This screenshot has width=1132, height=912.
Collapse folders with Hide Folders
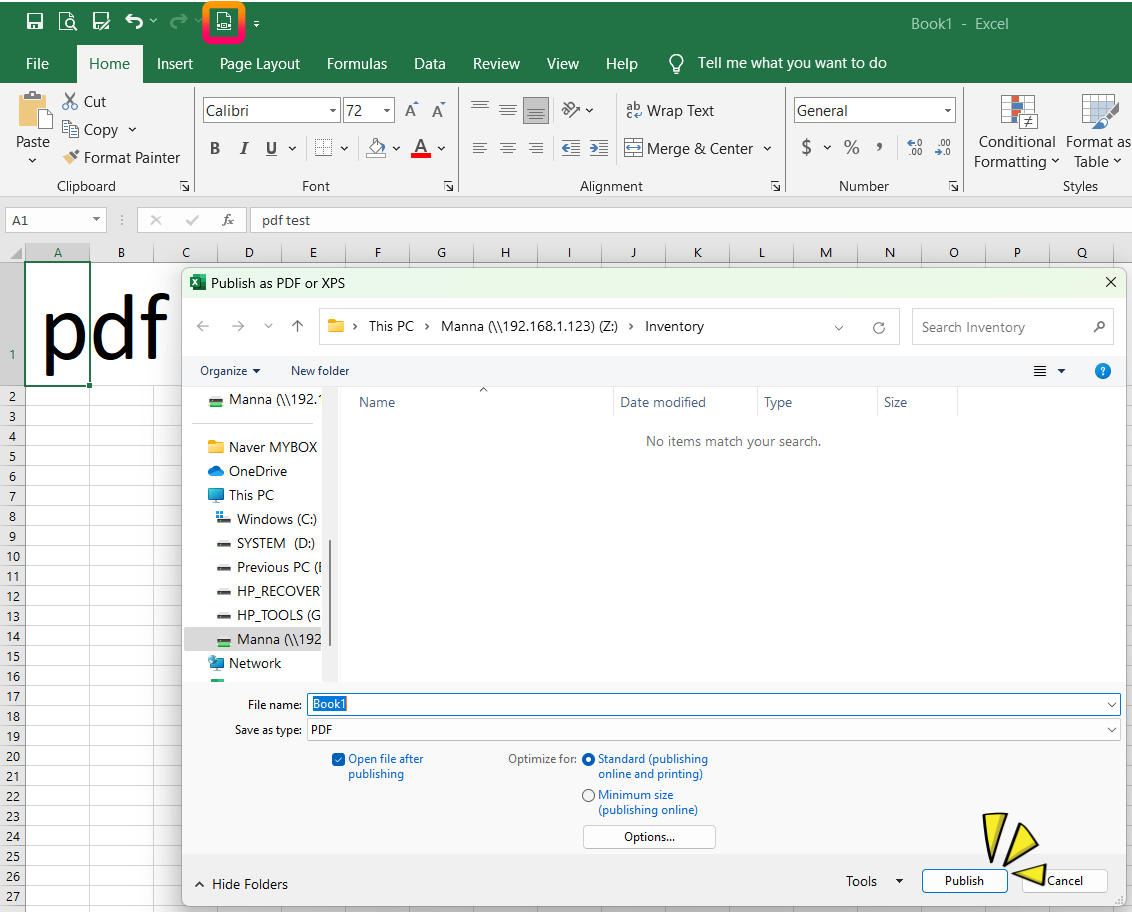[x=242, y=884]
